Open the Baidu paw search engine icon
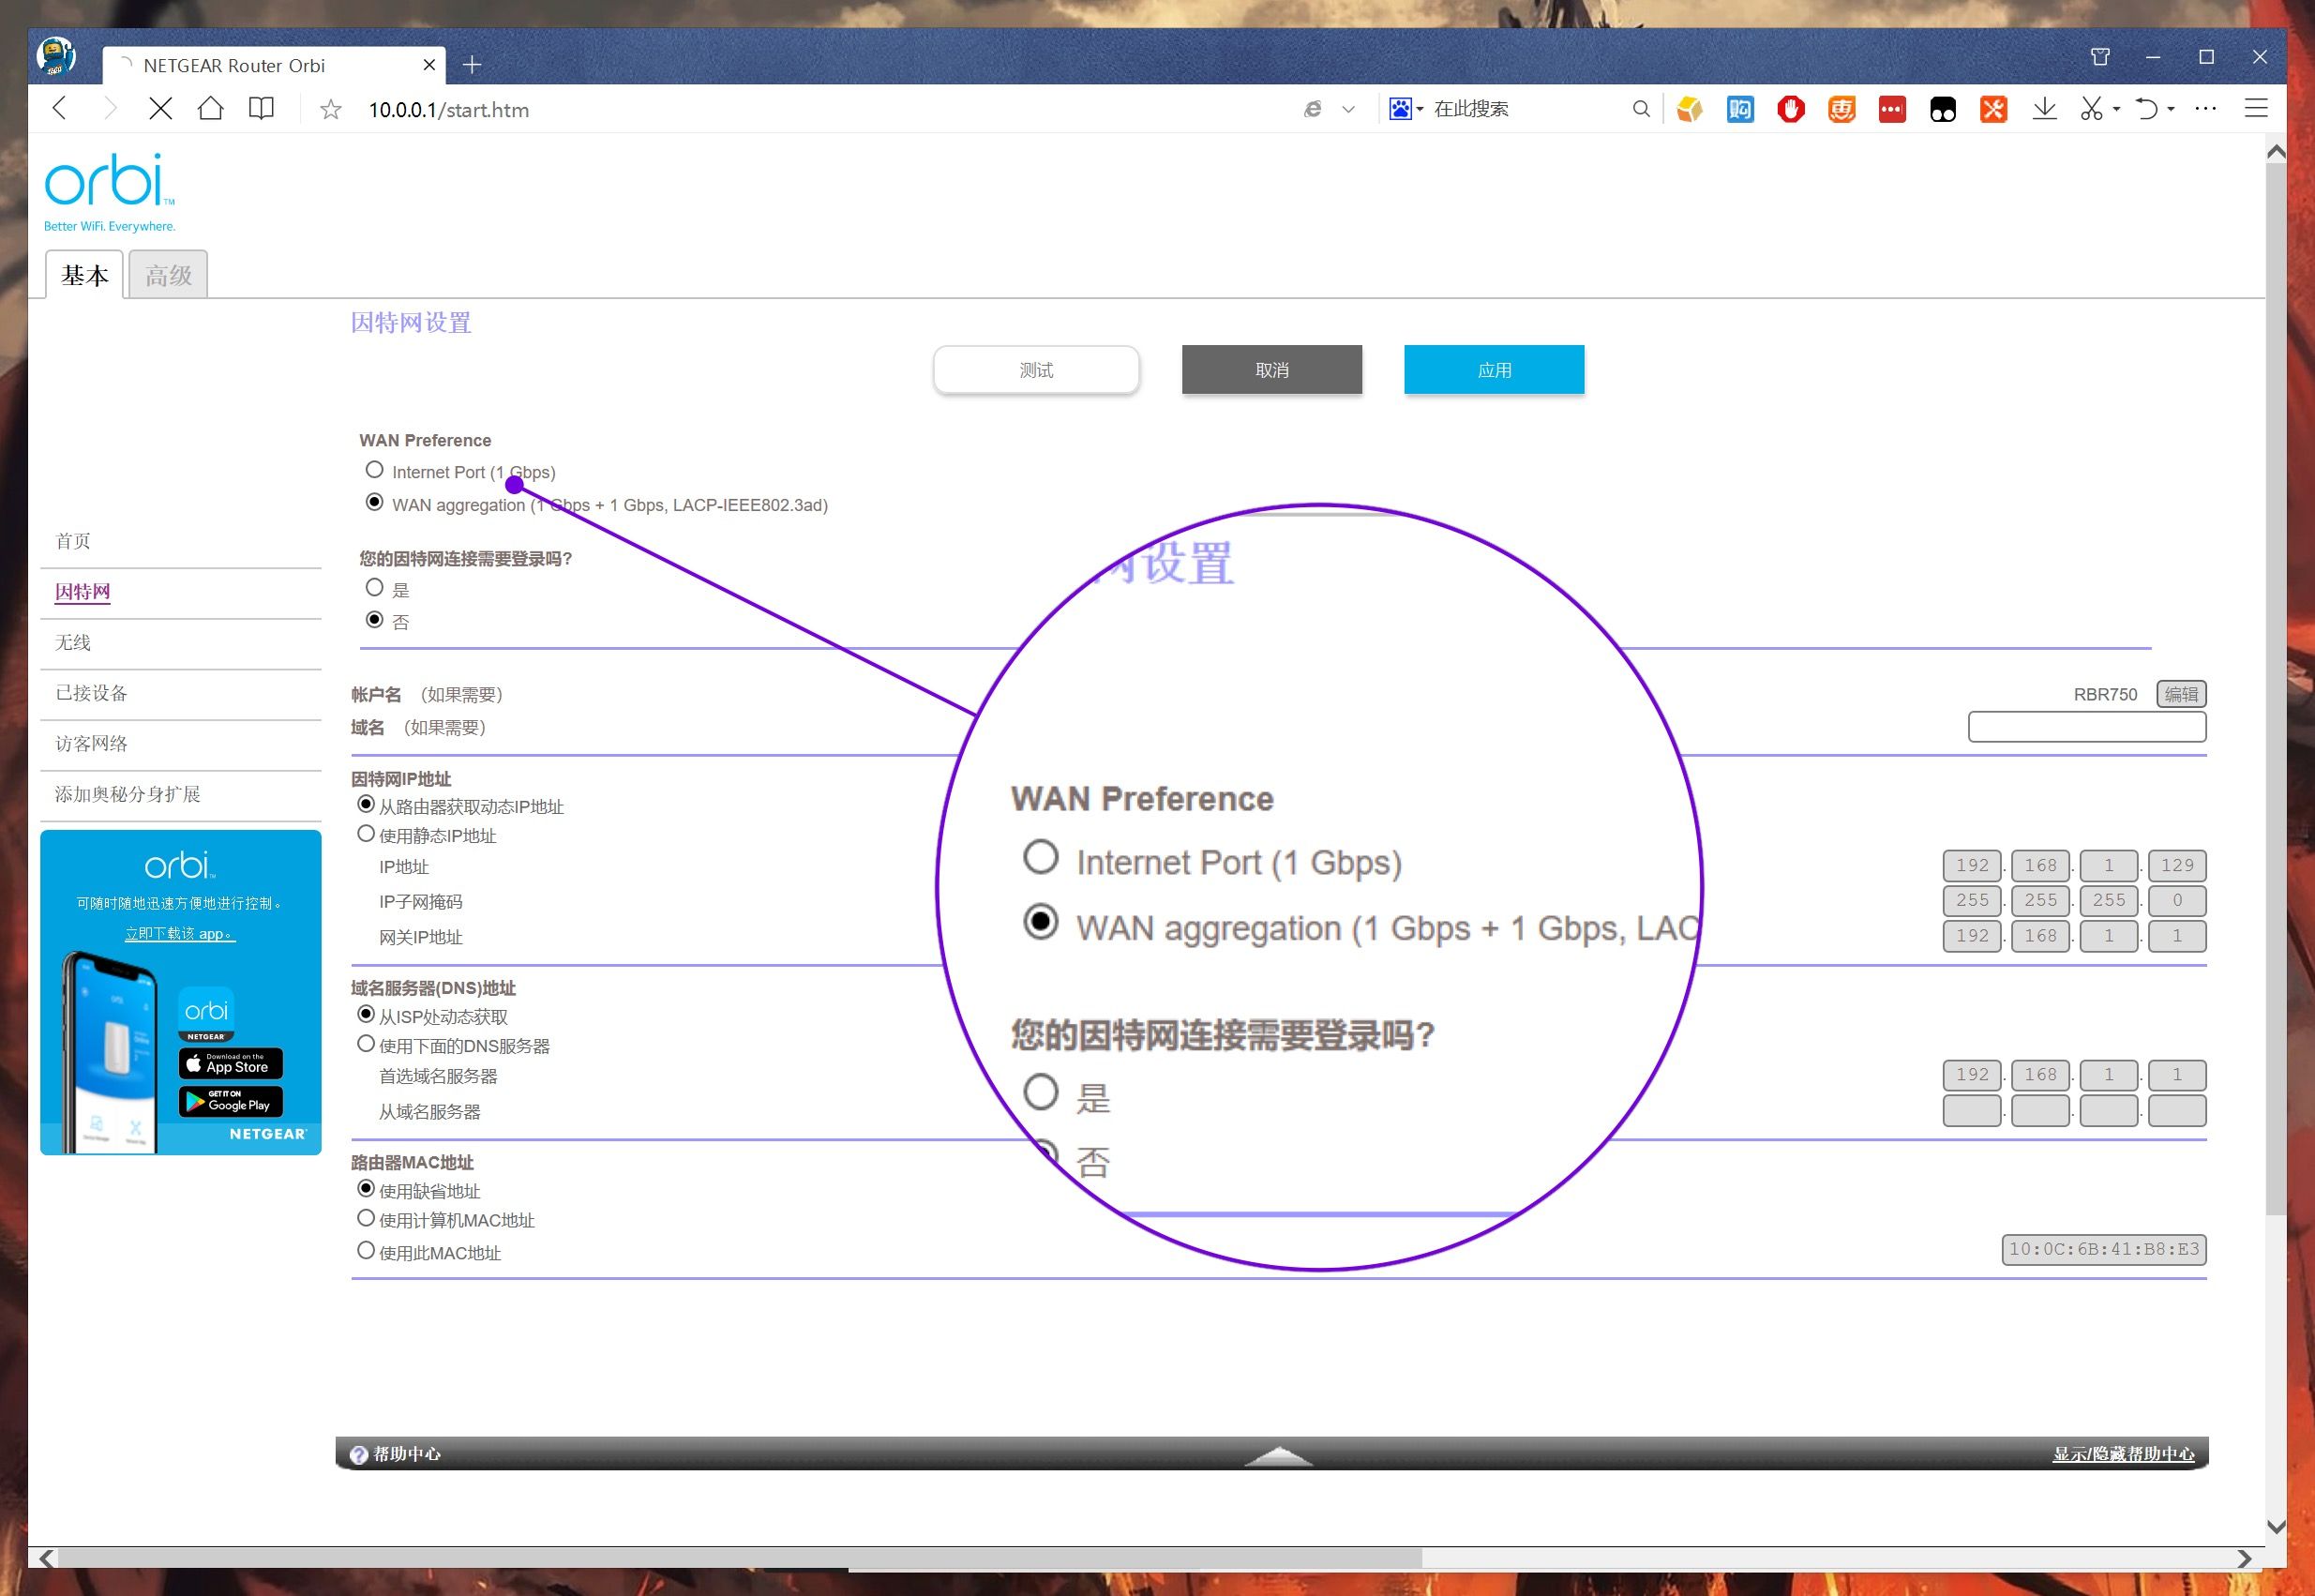 [1400, 109]
